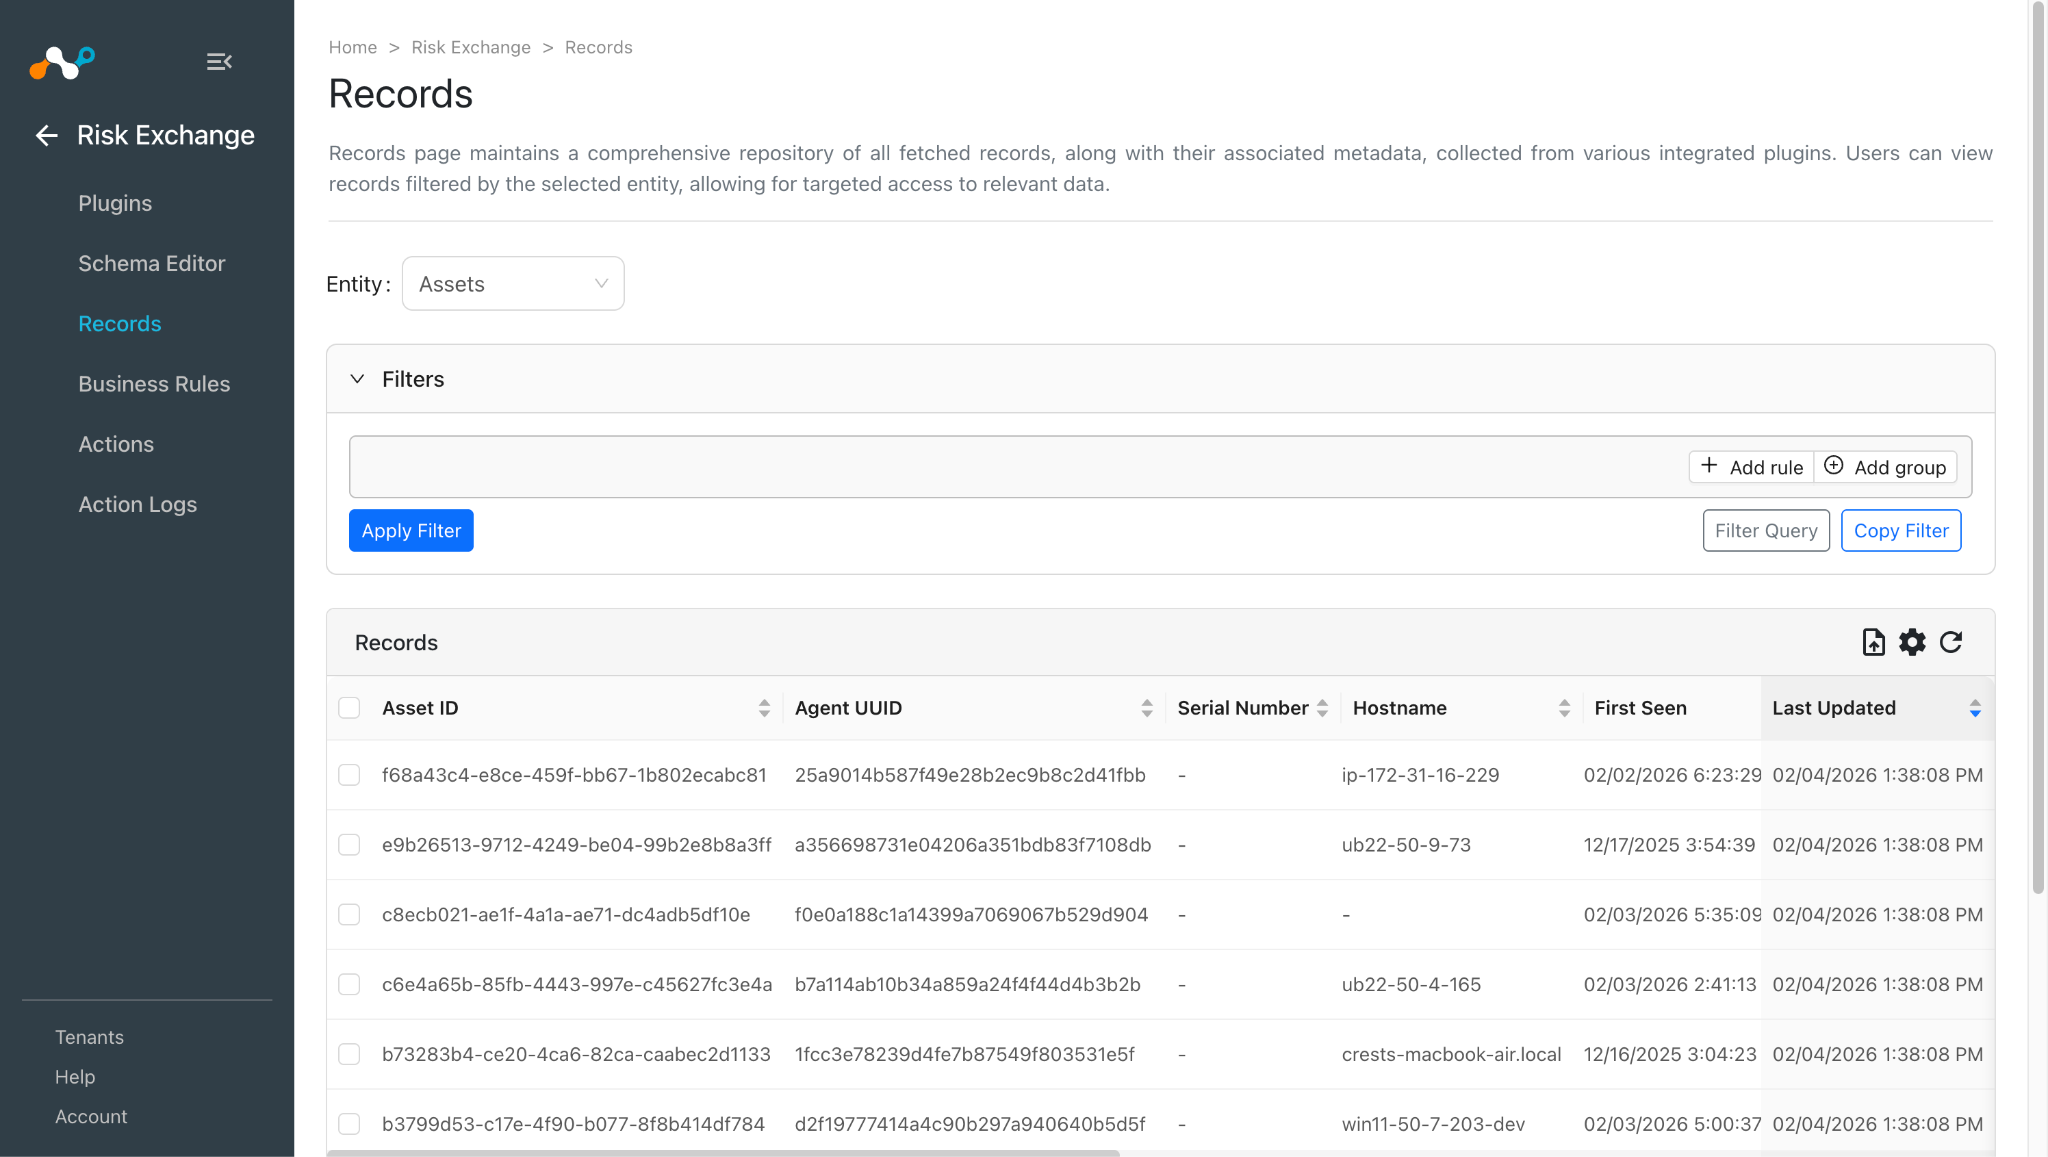Image resolution: width=2048 pixels, height=1157 pixels.
Task: Click hostname win11-50-7-203-dev
Action: pyautogui.click(x=1433, y=1124)
